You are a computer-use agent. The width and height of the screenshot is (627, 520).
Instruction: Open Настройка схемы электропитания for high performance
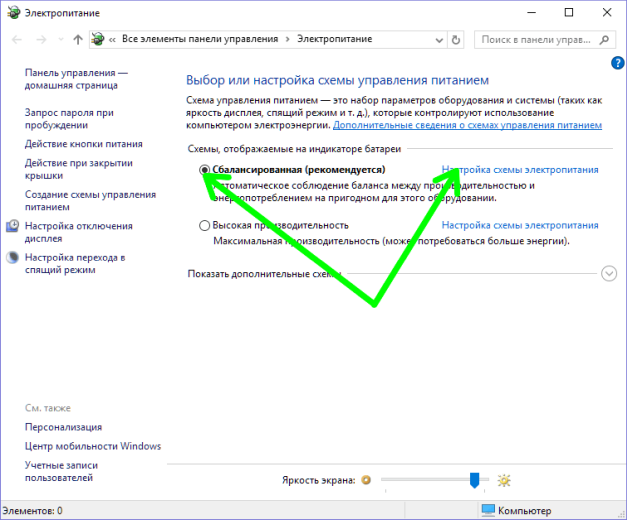click(520, 225)
